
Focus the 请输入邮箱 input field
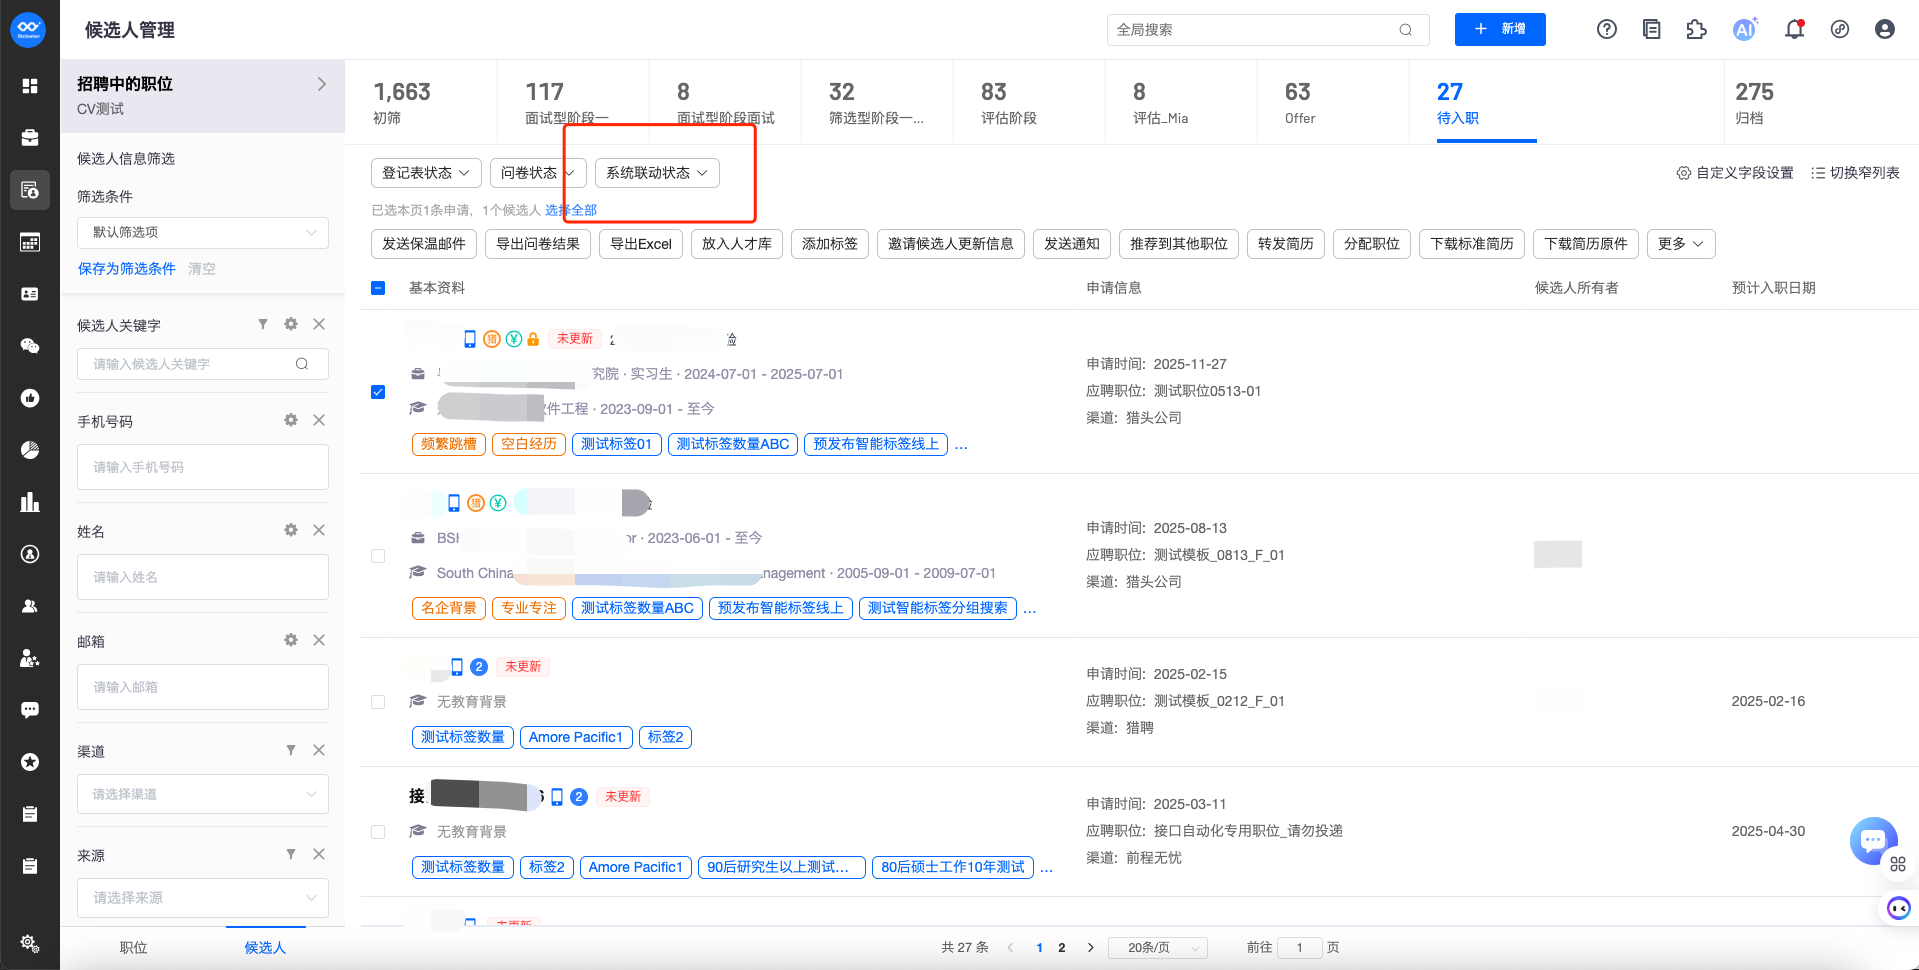tap(203, 687)
